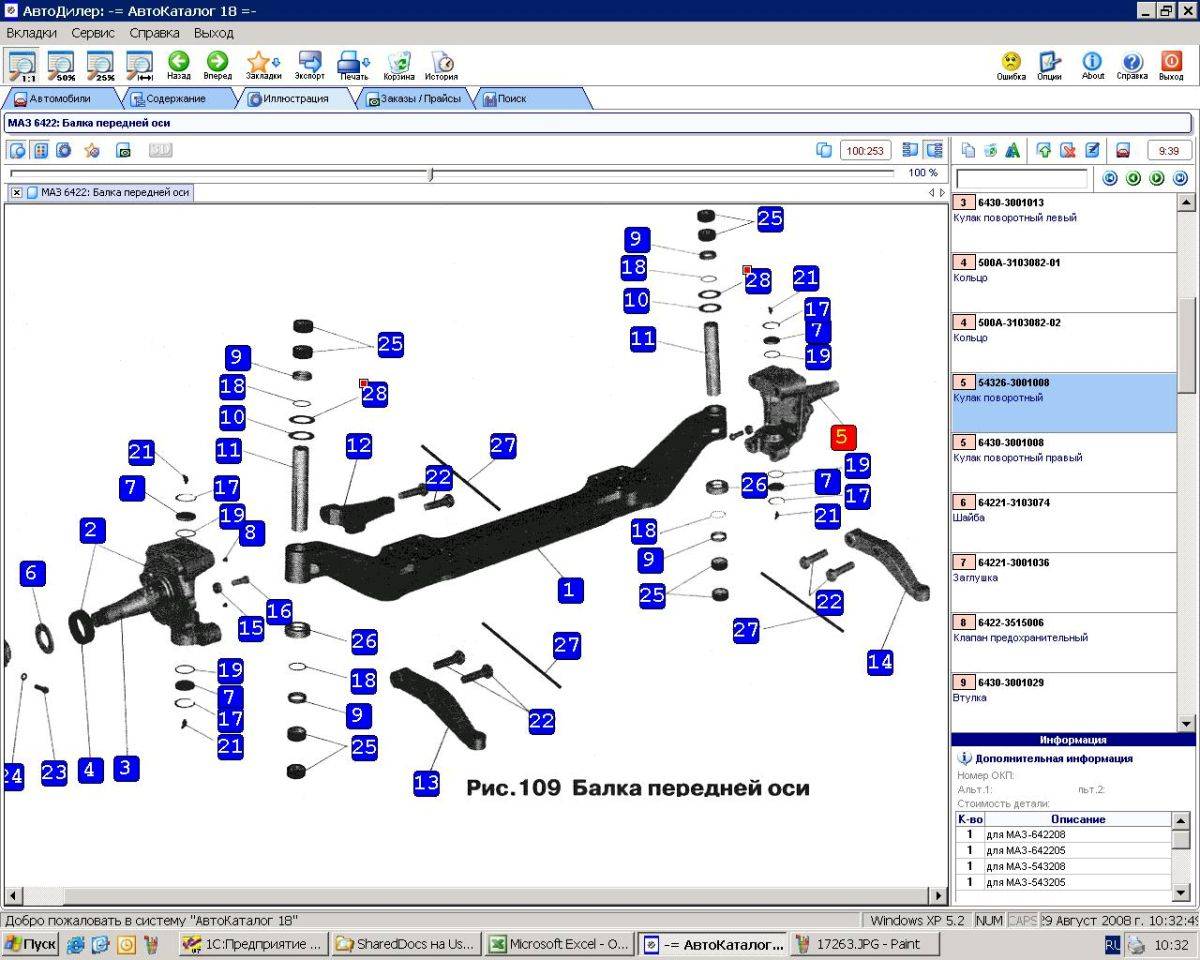Click callout number 6 on the diagram
The height and width of the screenshot is (960, 1200).
point(32,573)
